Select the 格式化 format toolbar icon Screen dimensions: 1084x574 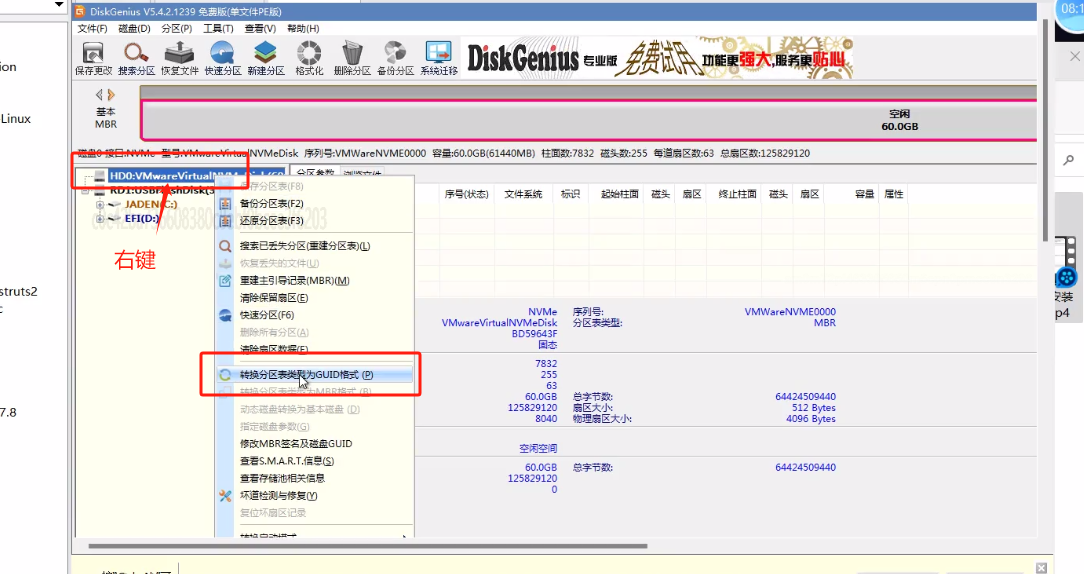coord(309,58)
